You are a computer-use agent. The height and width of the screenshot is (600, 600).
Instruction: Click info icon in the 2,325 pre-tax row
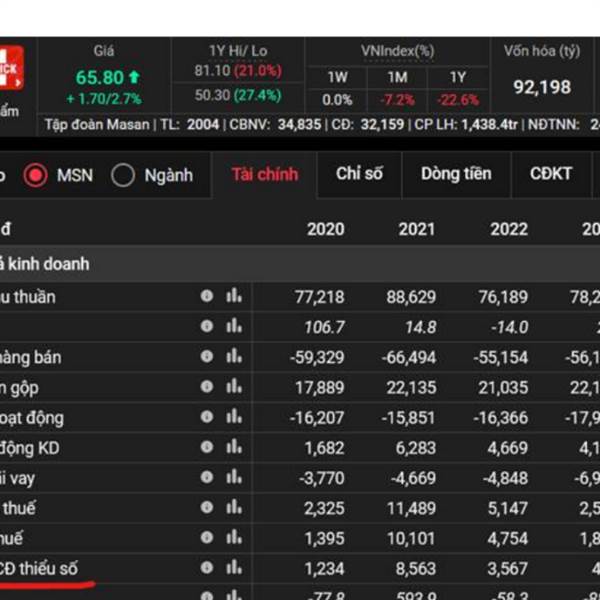coord(207,507)
